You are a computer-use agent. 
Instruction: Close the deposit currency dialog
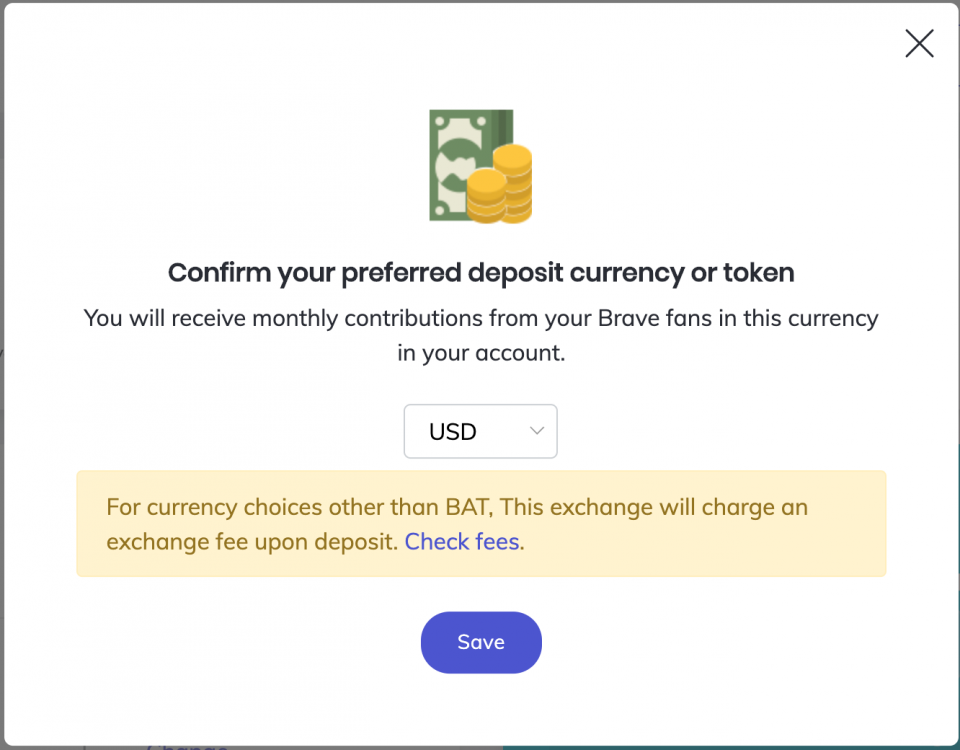pyautogui.click(x=919, y=43)
